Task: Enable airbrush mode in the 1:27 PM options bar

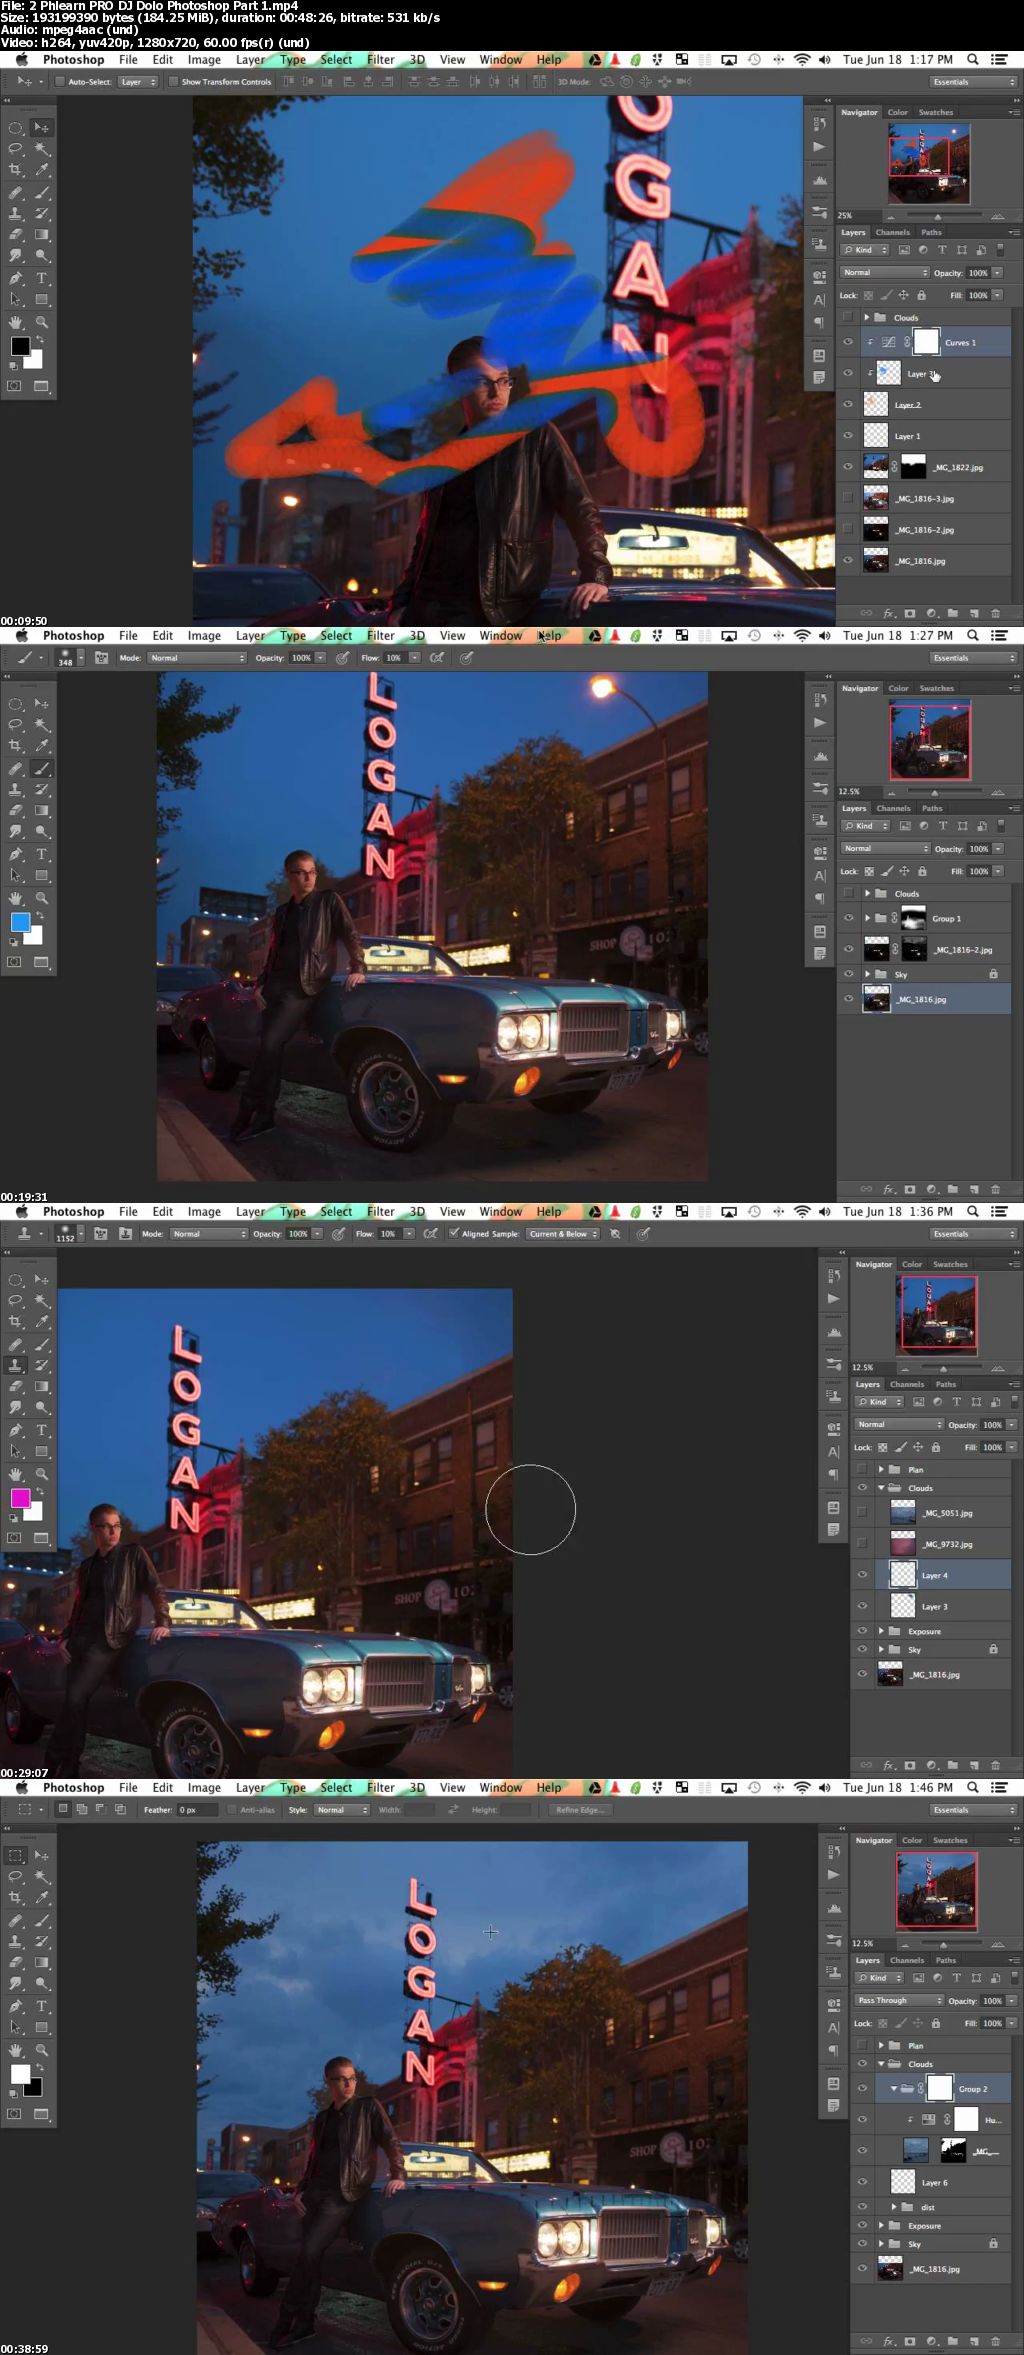Action: [x=437, y=658]
